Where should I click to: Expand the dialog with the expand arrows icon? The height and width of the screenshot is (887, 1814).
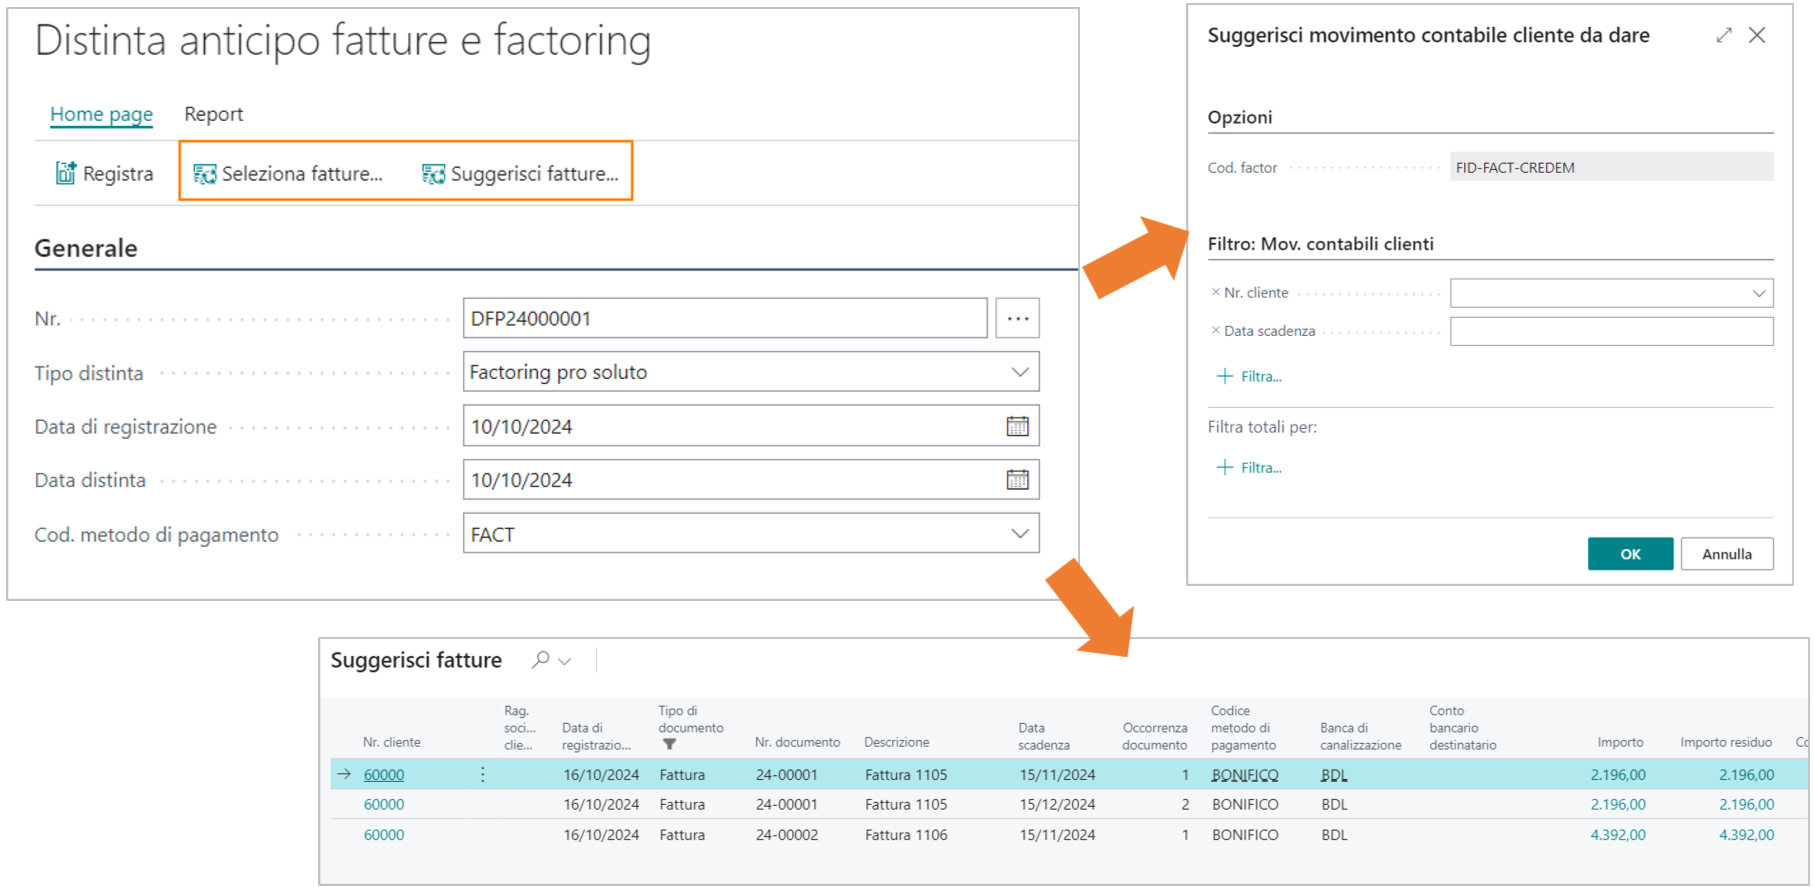[x=1723, y=36]
